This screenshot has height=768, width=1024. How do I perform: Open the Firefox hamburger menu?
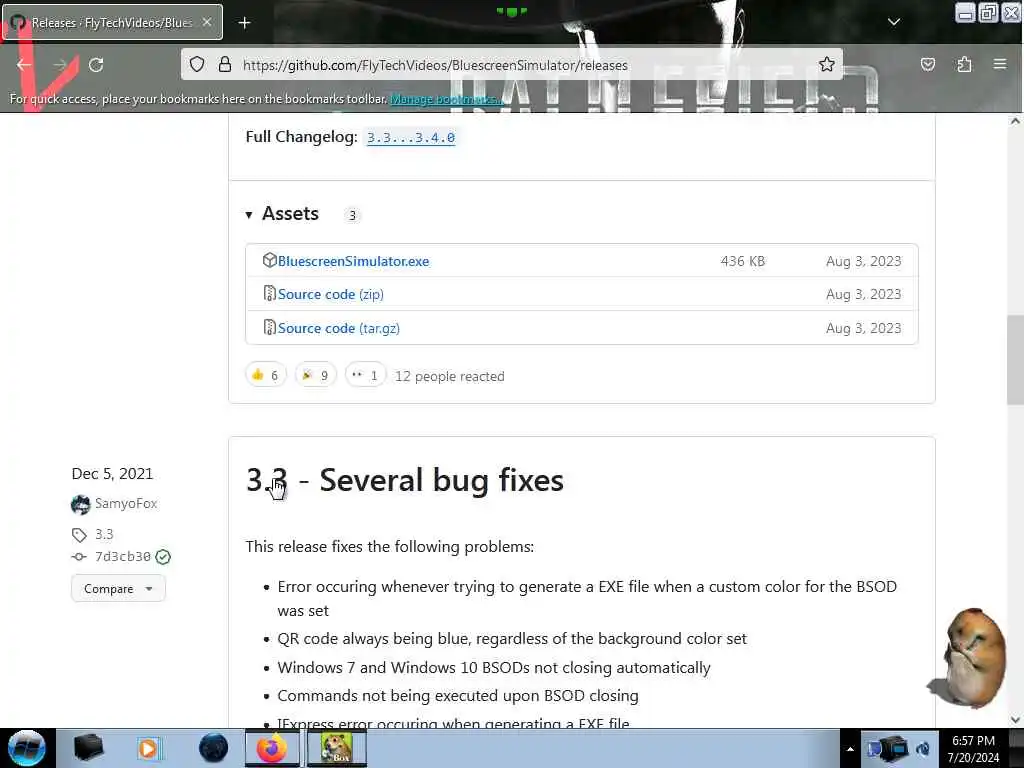(999, 64)
